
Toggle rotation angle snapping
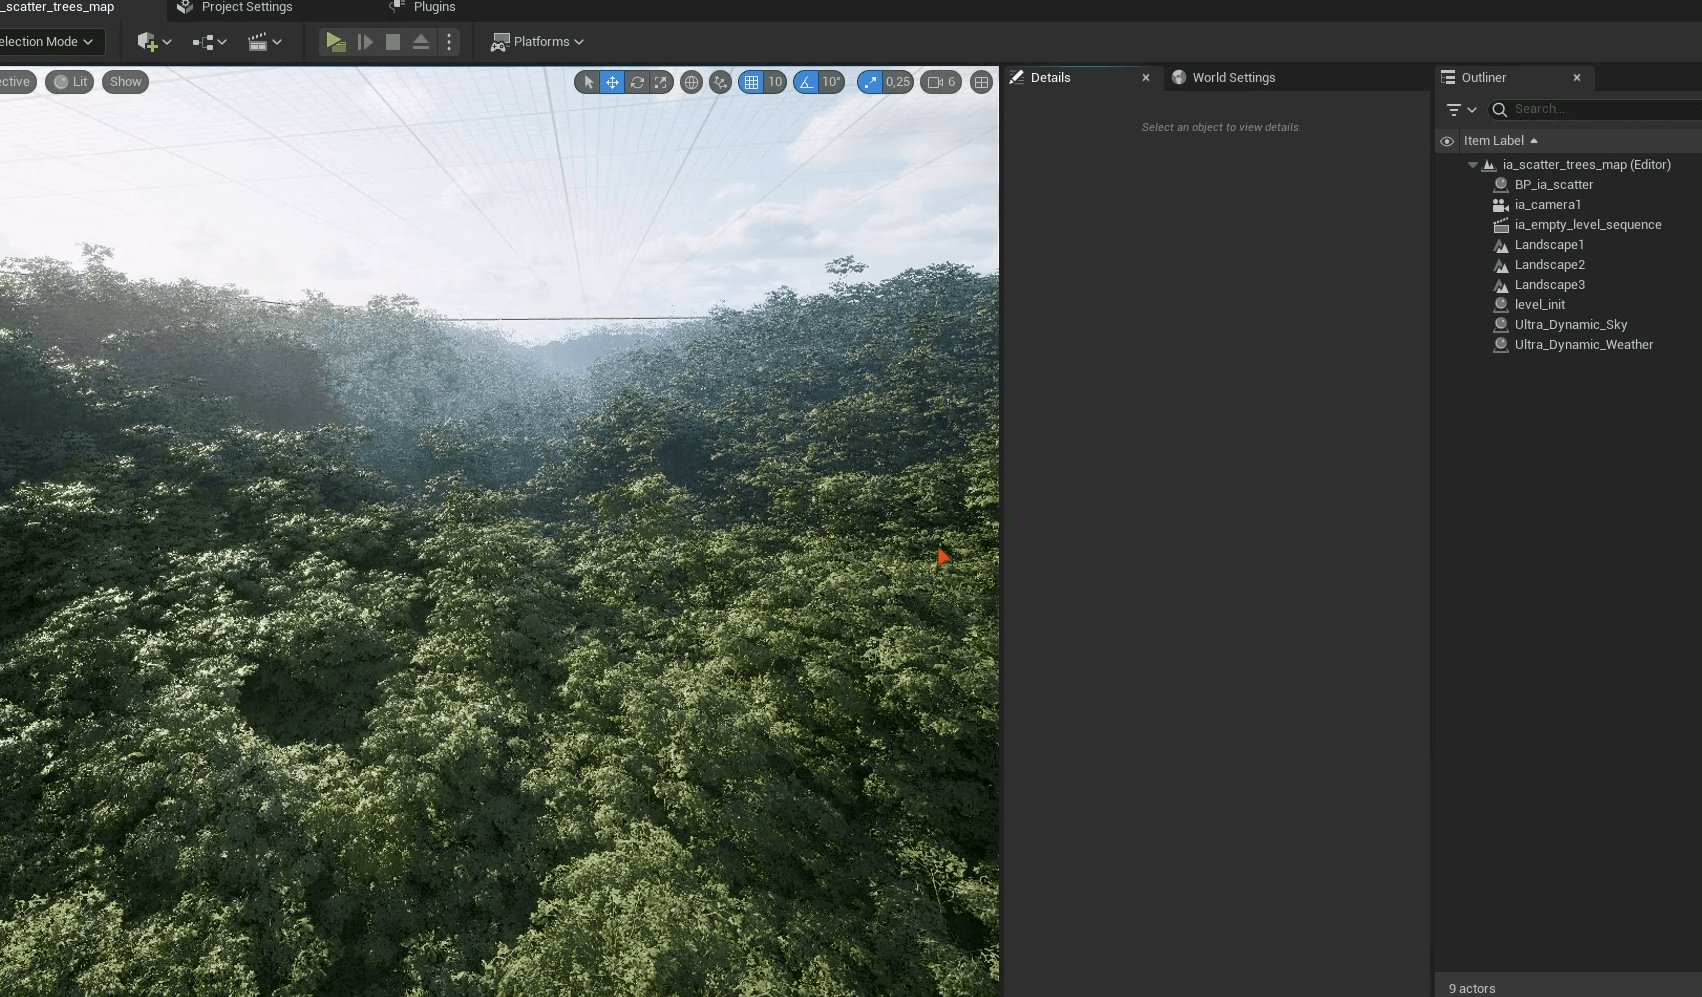(806, 82)
